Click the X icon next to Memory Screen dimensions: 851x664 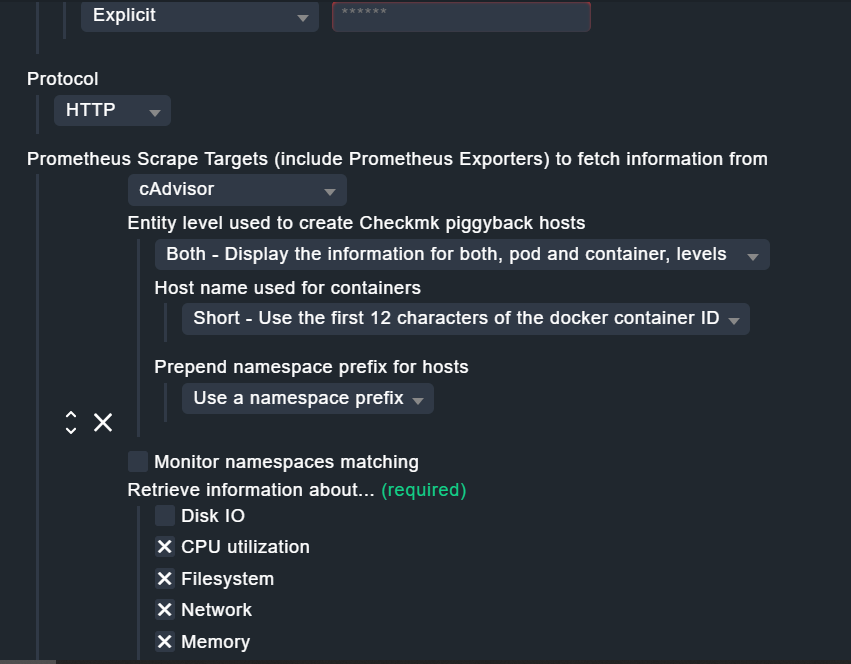(165, 641)
